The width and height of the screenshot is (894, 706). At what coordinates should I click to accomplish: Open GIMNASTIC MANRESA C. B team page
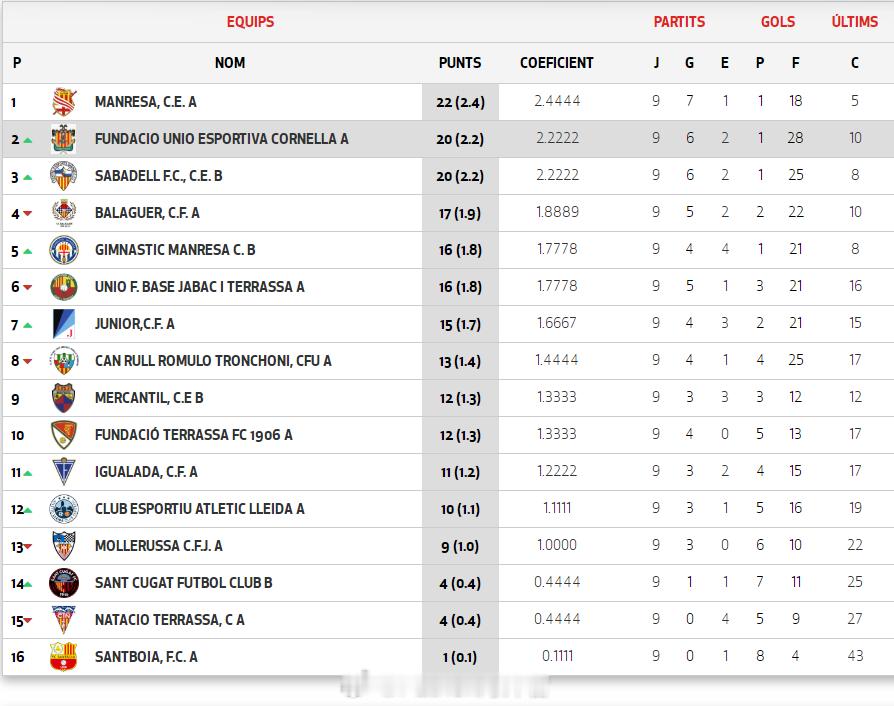[175, 250]
